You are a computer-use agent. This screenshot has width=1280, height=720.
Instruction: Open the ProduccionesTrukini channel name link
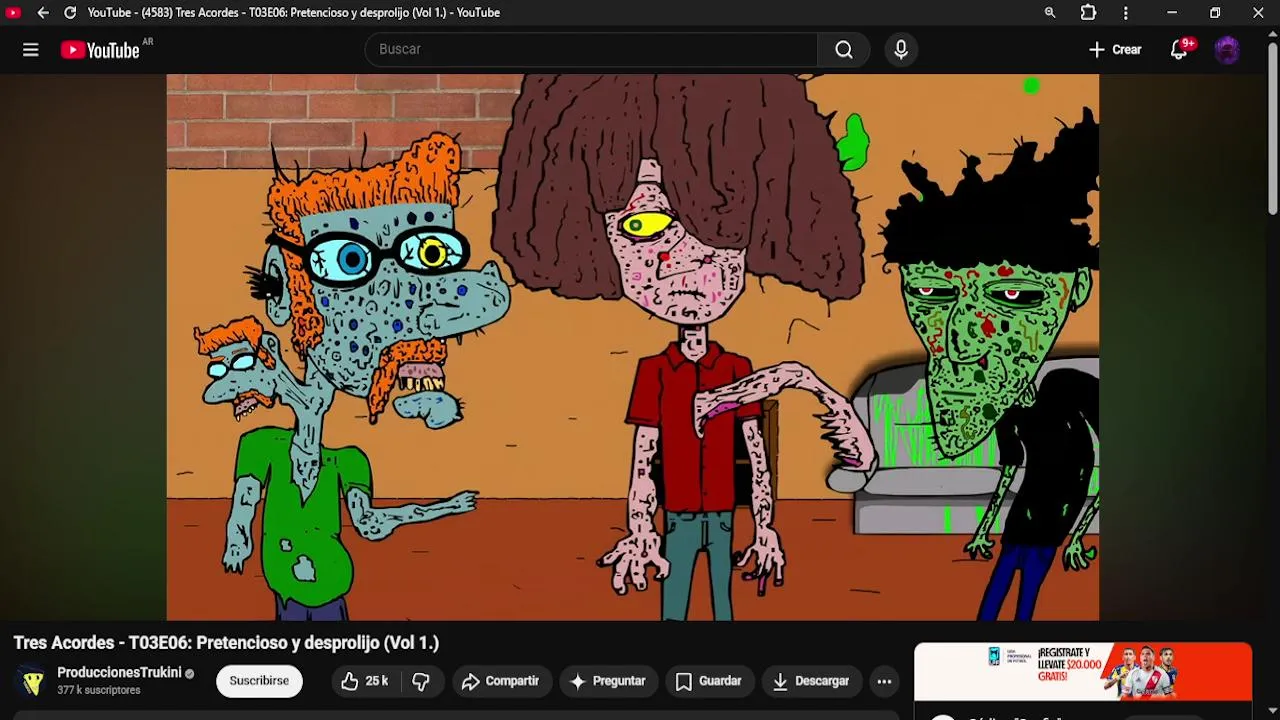pos(119,673)
